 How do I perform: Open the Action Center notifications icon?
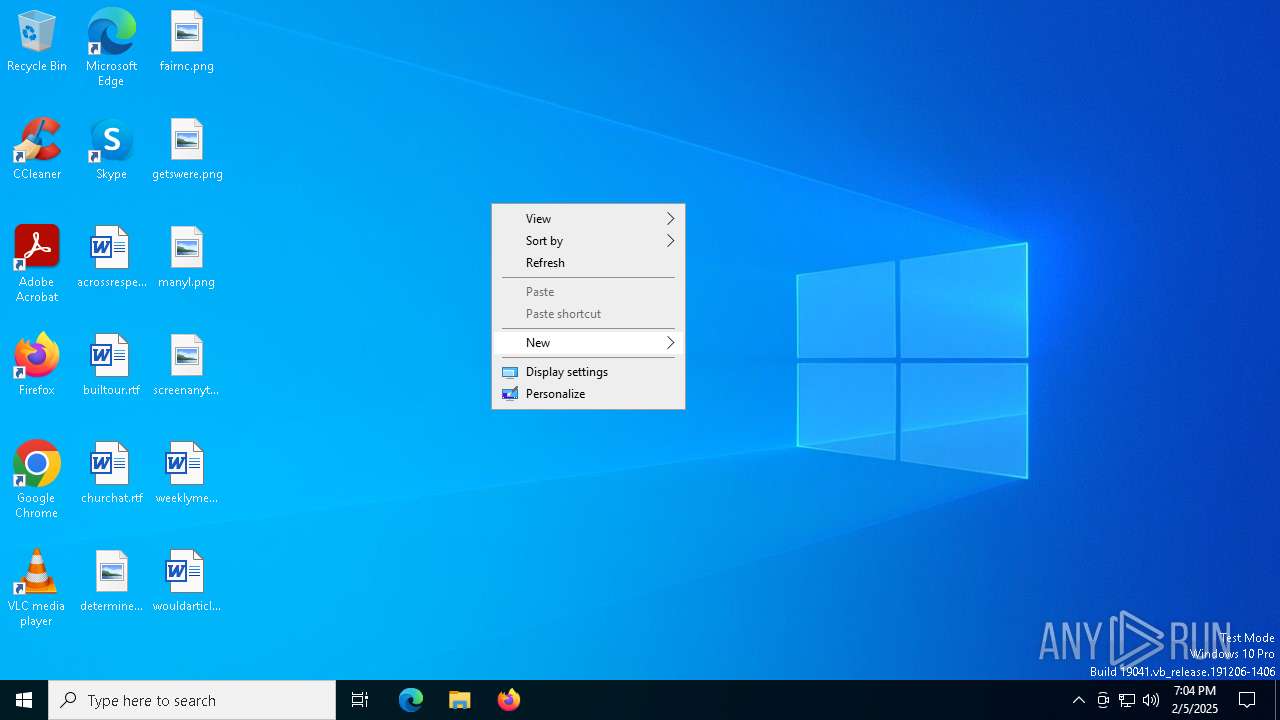click(x=1247, y=700)
